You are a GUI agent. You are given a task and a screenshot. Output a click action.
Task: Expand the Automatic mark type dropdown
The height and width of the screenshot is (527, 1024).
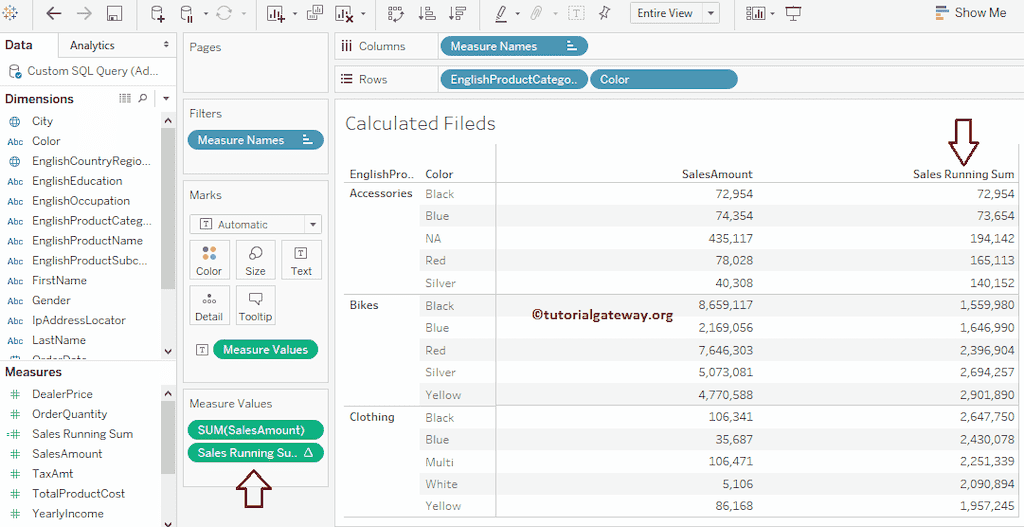tap(313, 225)
